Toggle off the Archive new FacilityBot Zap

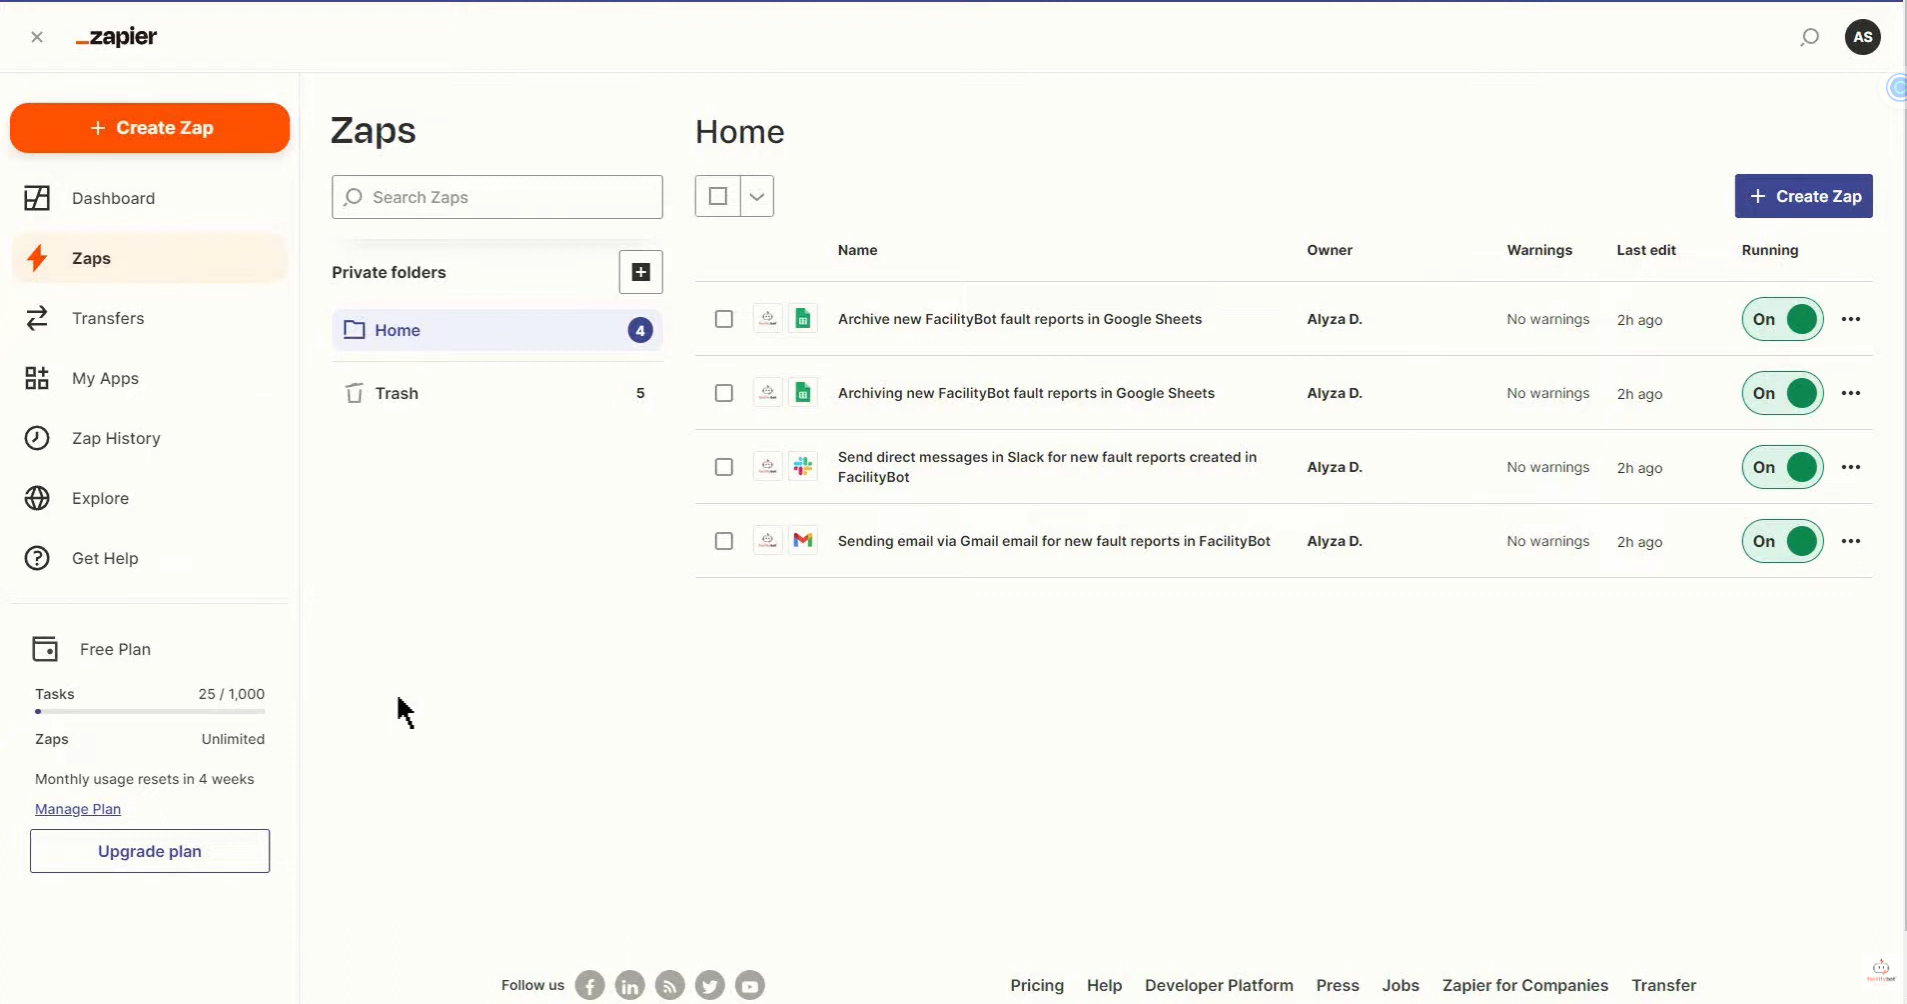click(1782, 319)
